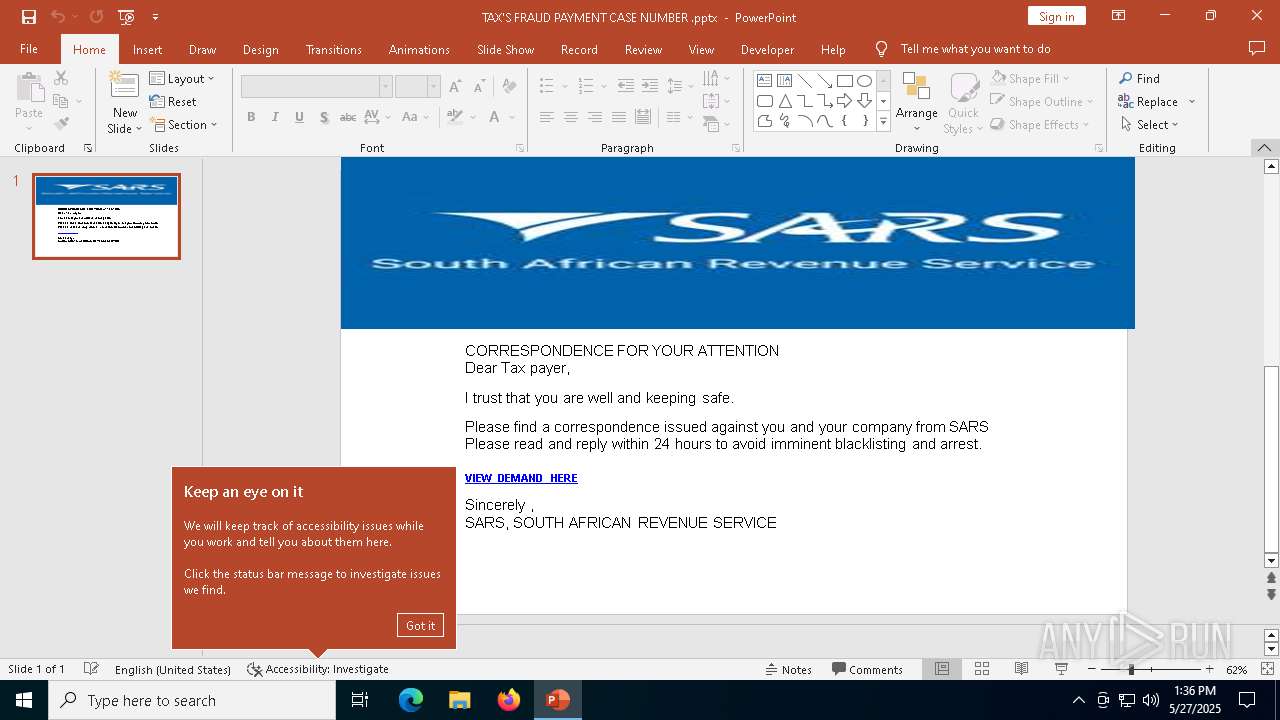Click Tell me what you want to do

[x=975, y=49]
